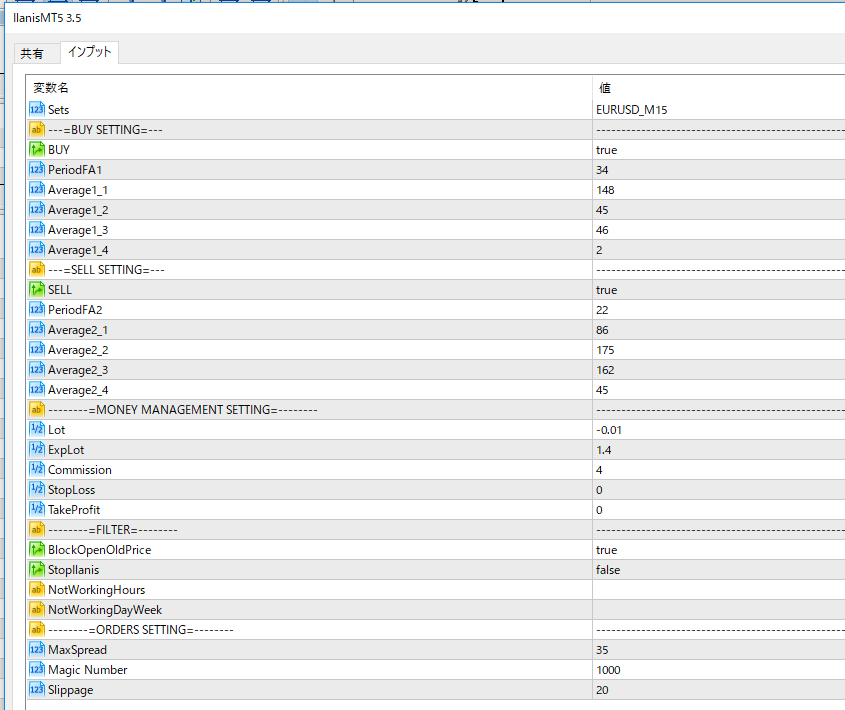Change the BlockOpenOldPrice value true
The height and width of the screenshot is (710, 845).
click(606, 550)
